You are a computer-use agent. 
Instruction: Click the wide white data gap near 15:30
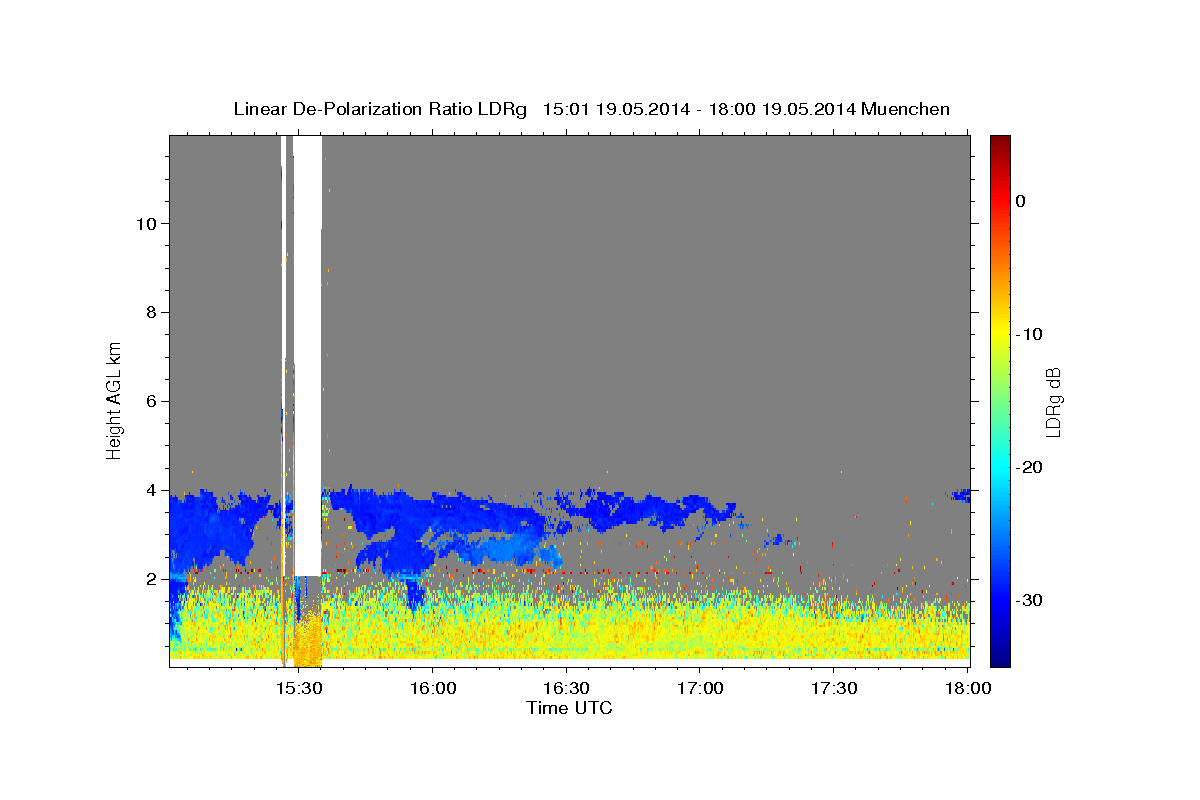point(308,355)
